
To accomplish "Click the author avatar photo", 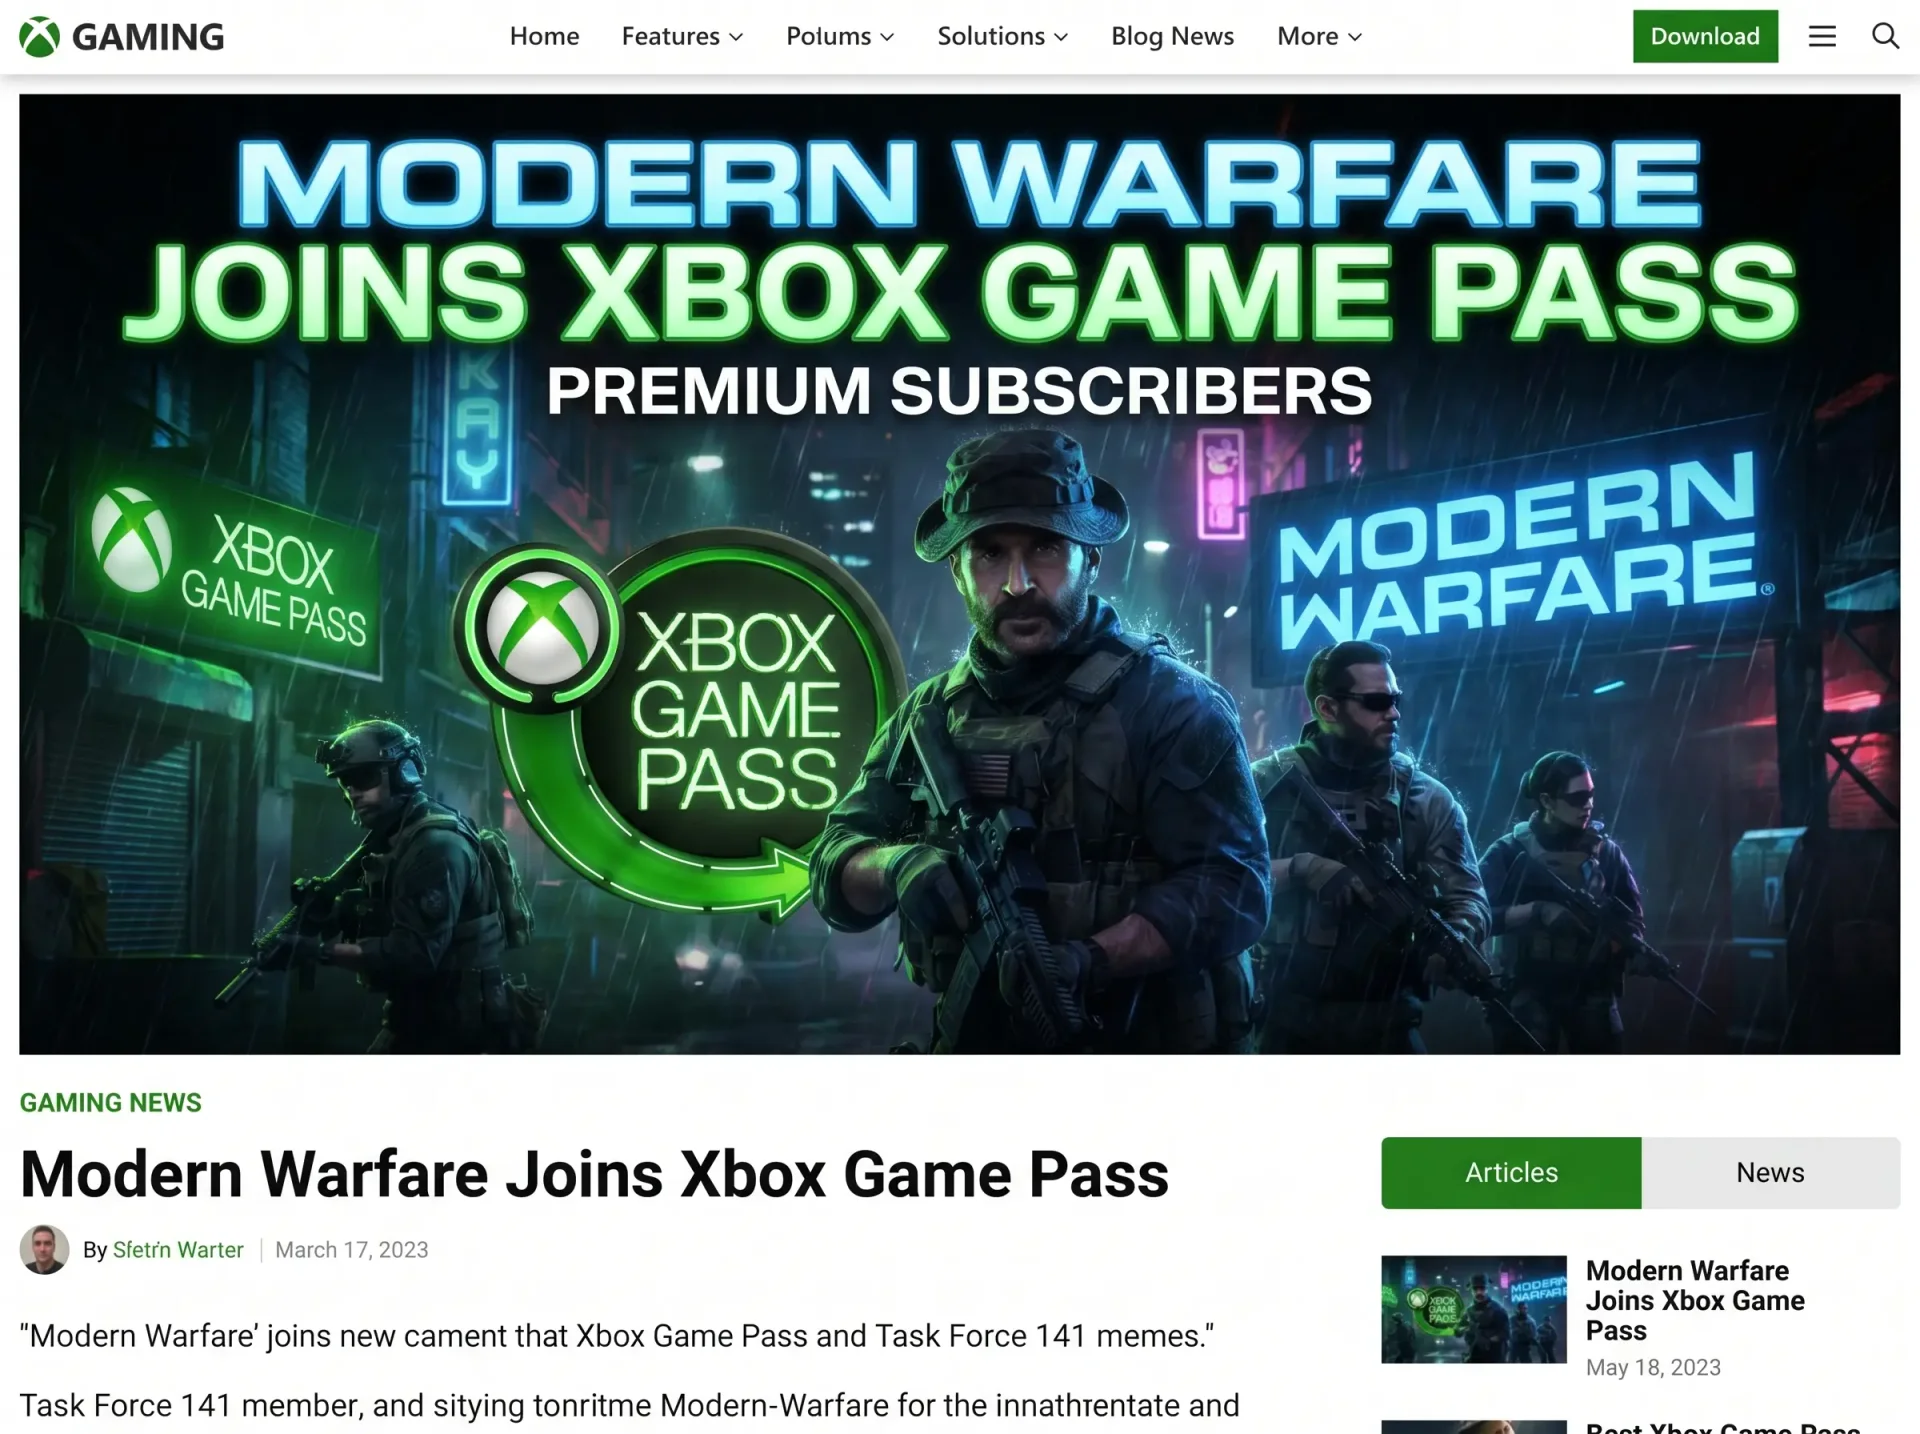I will pyautogui.click(x=44, y=1249).
